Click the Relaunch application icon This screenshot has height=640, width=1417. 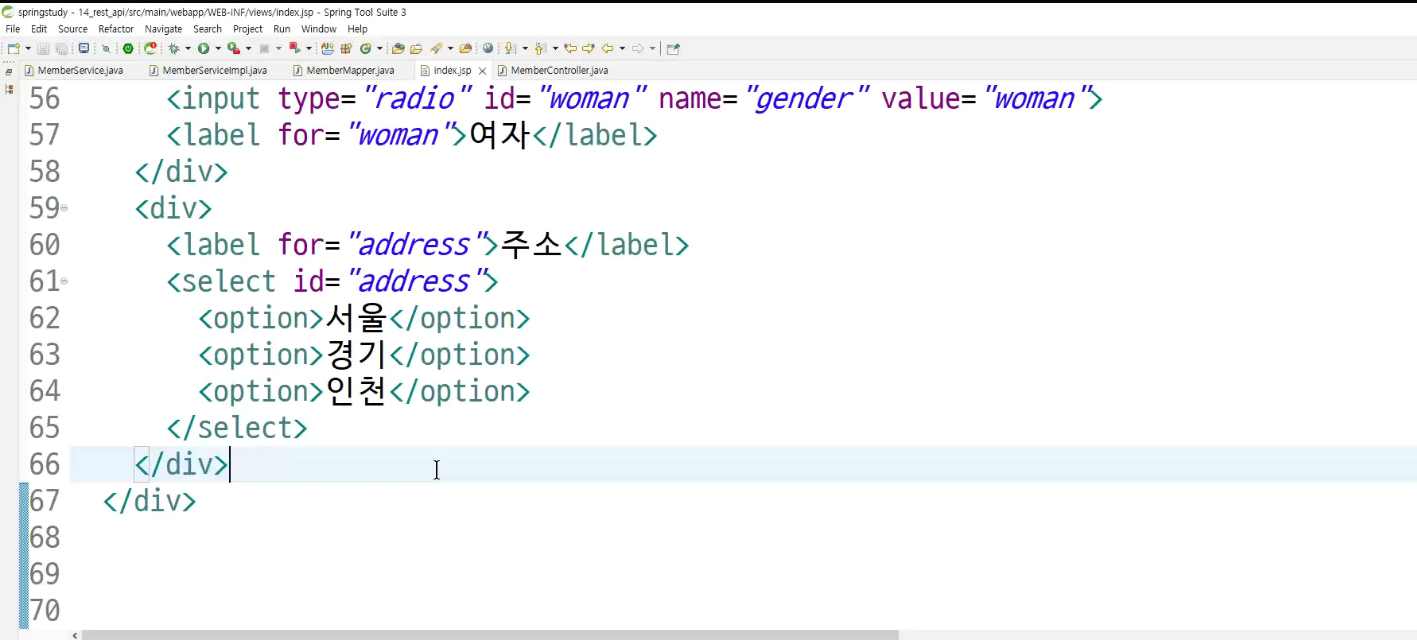[150, 48]
